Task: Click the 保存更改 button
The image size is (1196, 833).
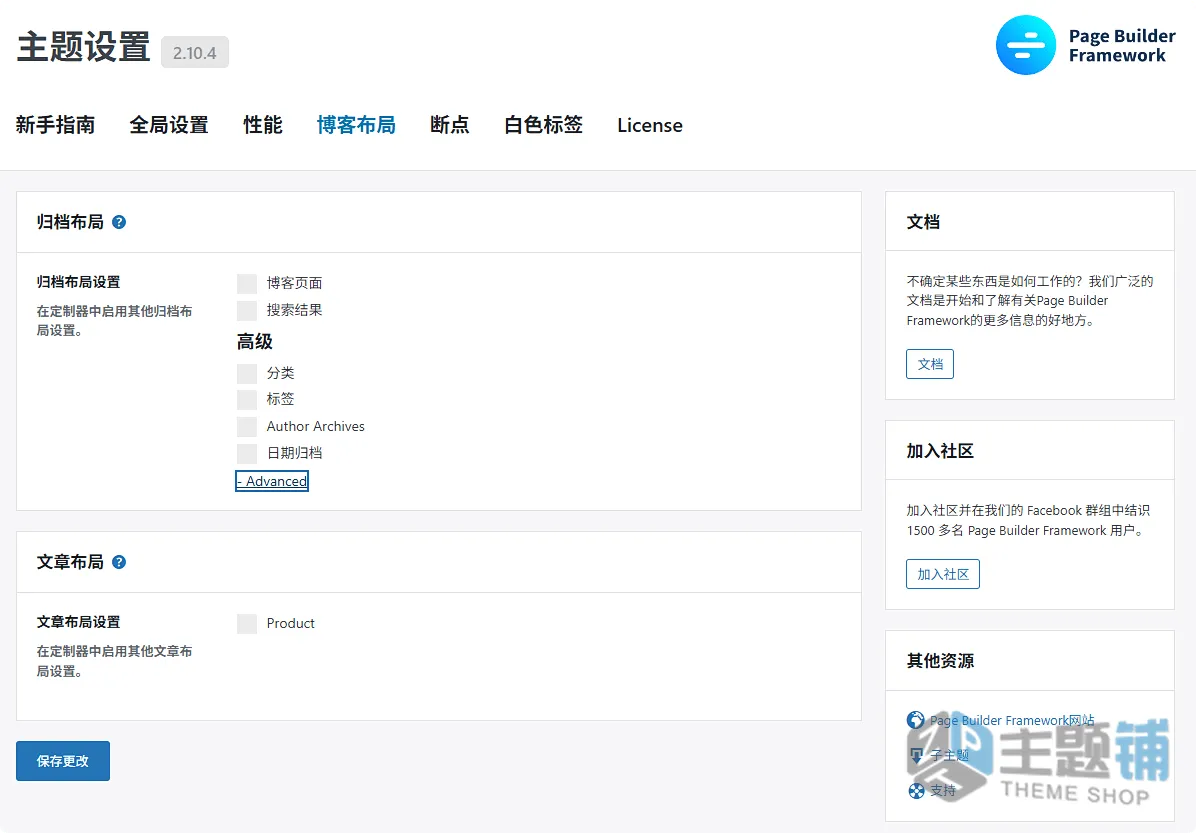Action: pos(63,761)
